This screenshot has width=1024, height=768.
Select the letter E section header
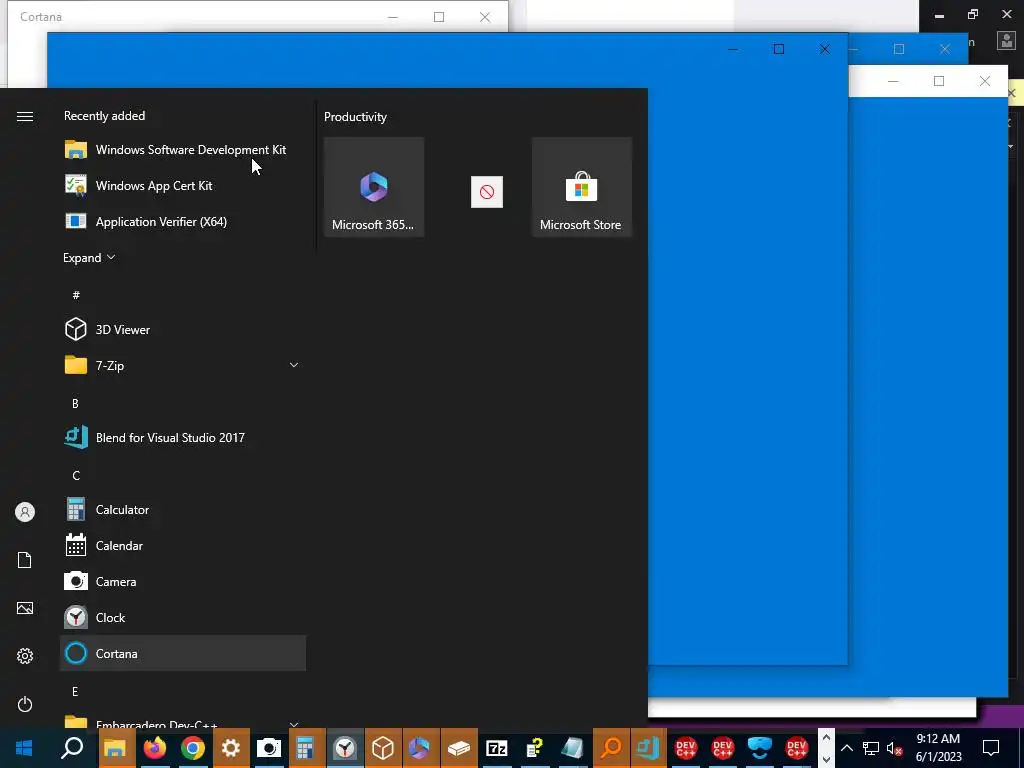coord(75,692)
